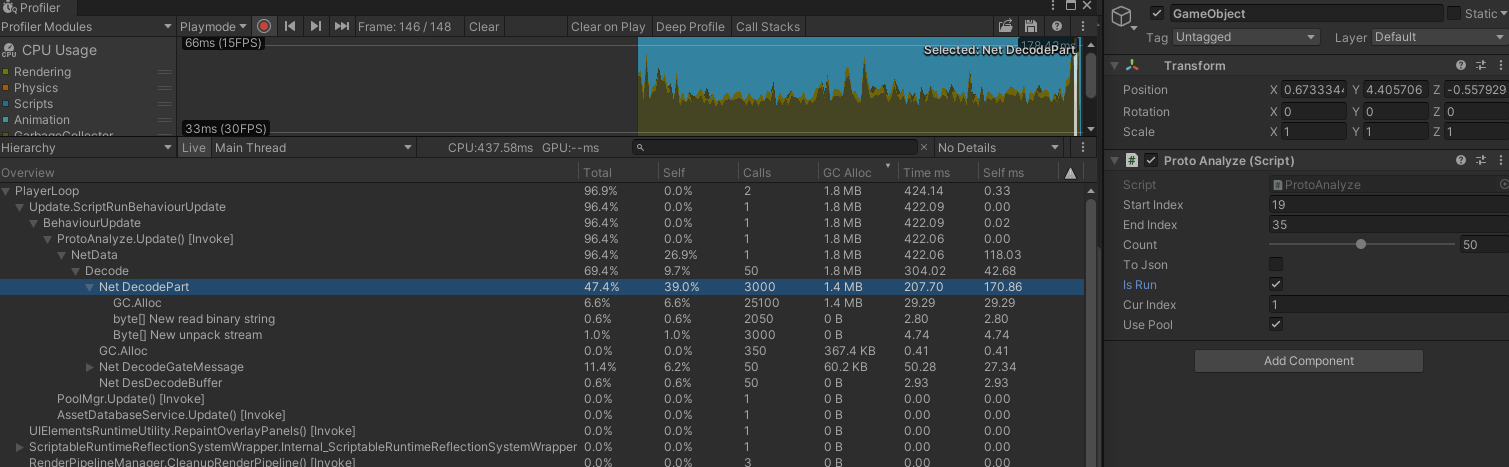Open the Profiler help icon
Screen dimensions: 1509x467
1057,27
